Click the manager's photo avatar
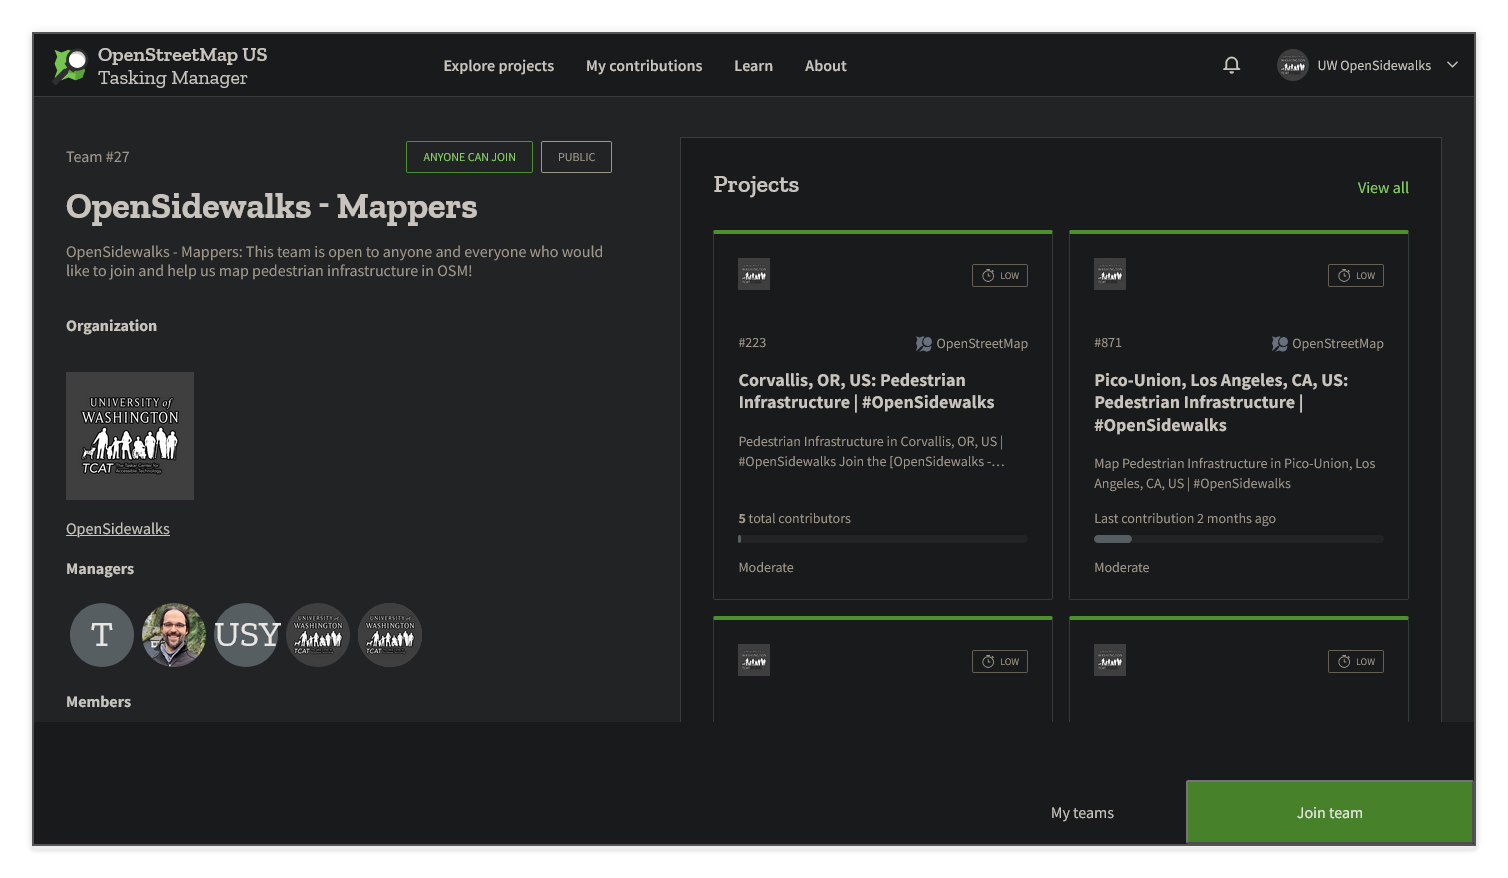This screenshot has height=878, width=1508. [173, 634]
